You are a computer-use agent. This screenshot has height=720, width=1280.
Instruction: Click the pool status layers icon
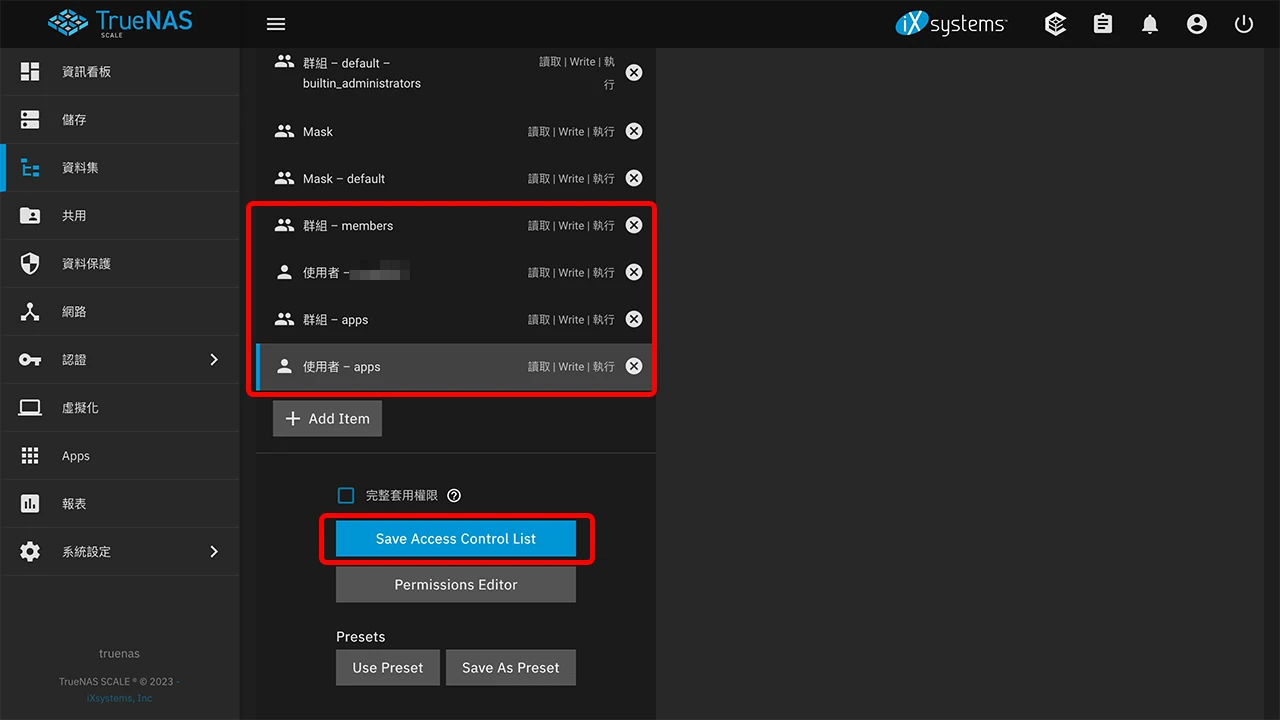[x=1055, y=23]
